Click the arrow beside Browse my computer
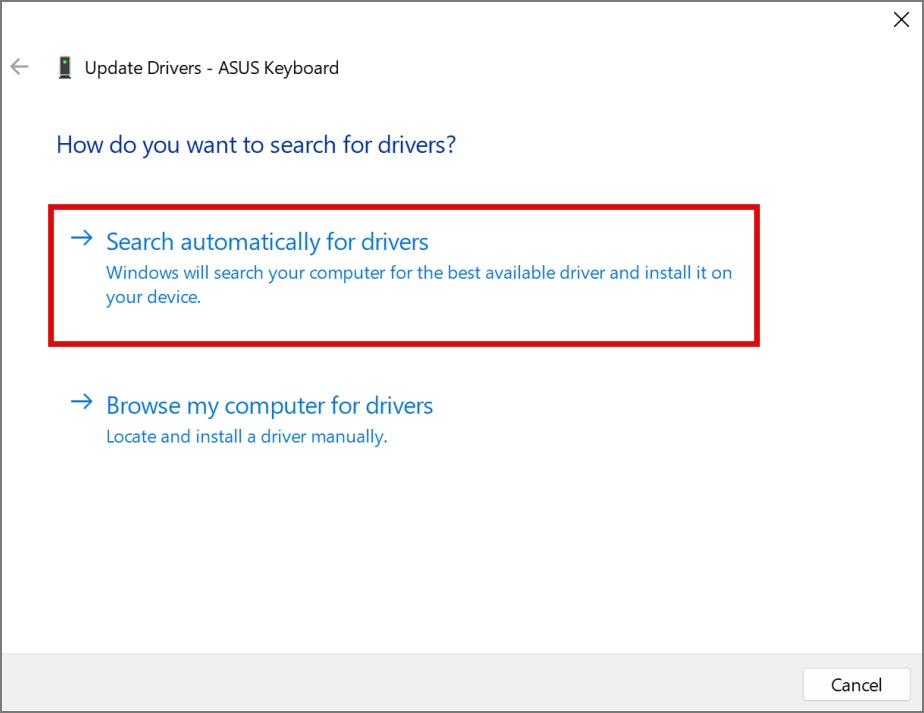The height and width of the screenshot is (713, 924). [82, 402]
